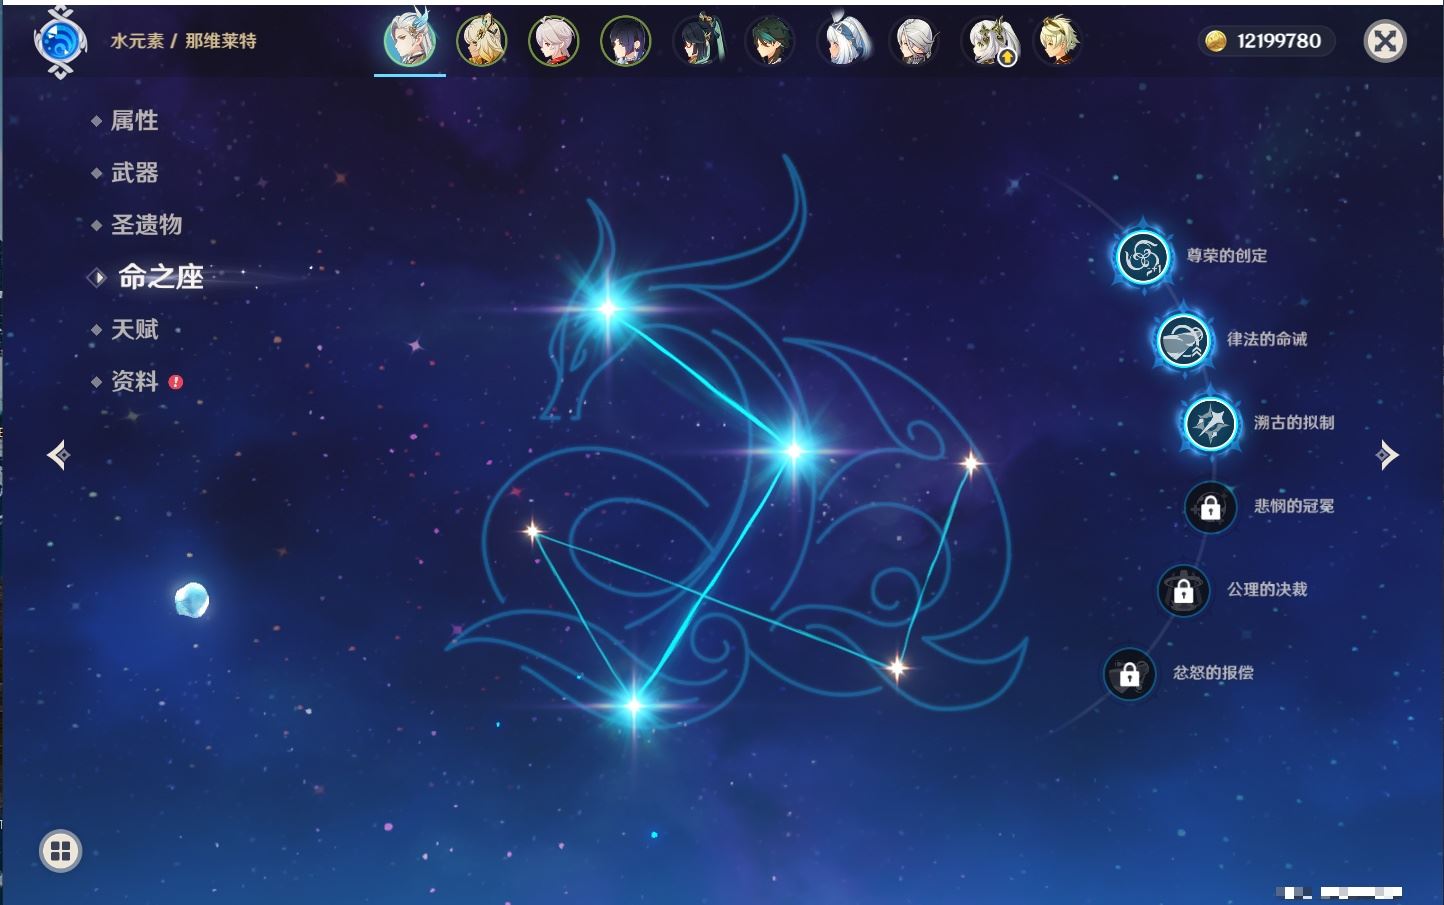Click the 水元素 / 那维莱特 title text

[x=184, y=41]
